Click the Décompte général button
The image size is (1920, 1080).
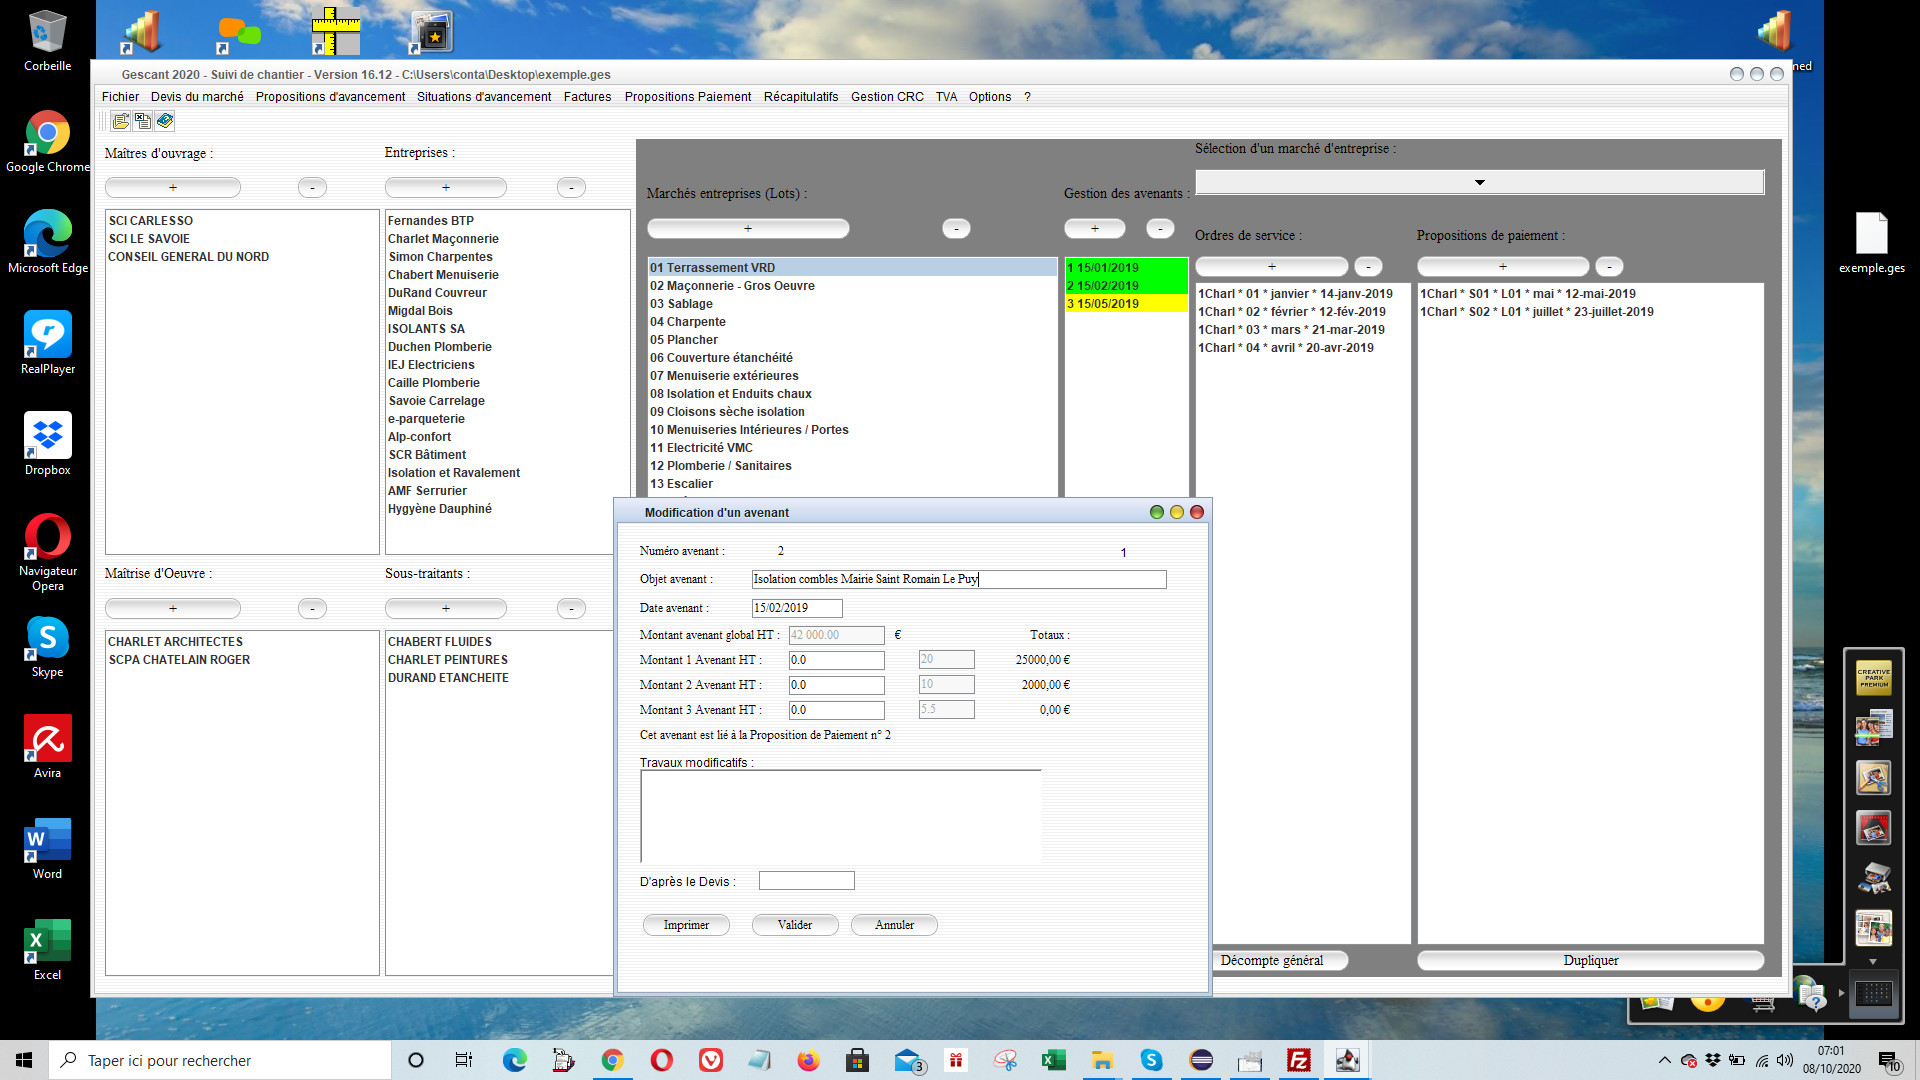click(x=1271, y=960)
